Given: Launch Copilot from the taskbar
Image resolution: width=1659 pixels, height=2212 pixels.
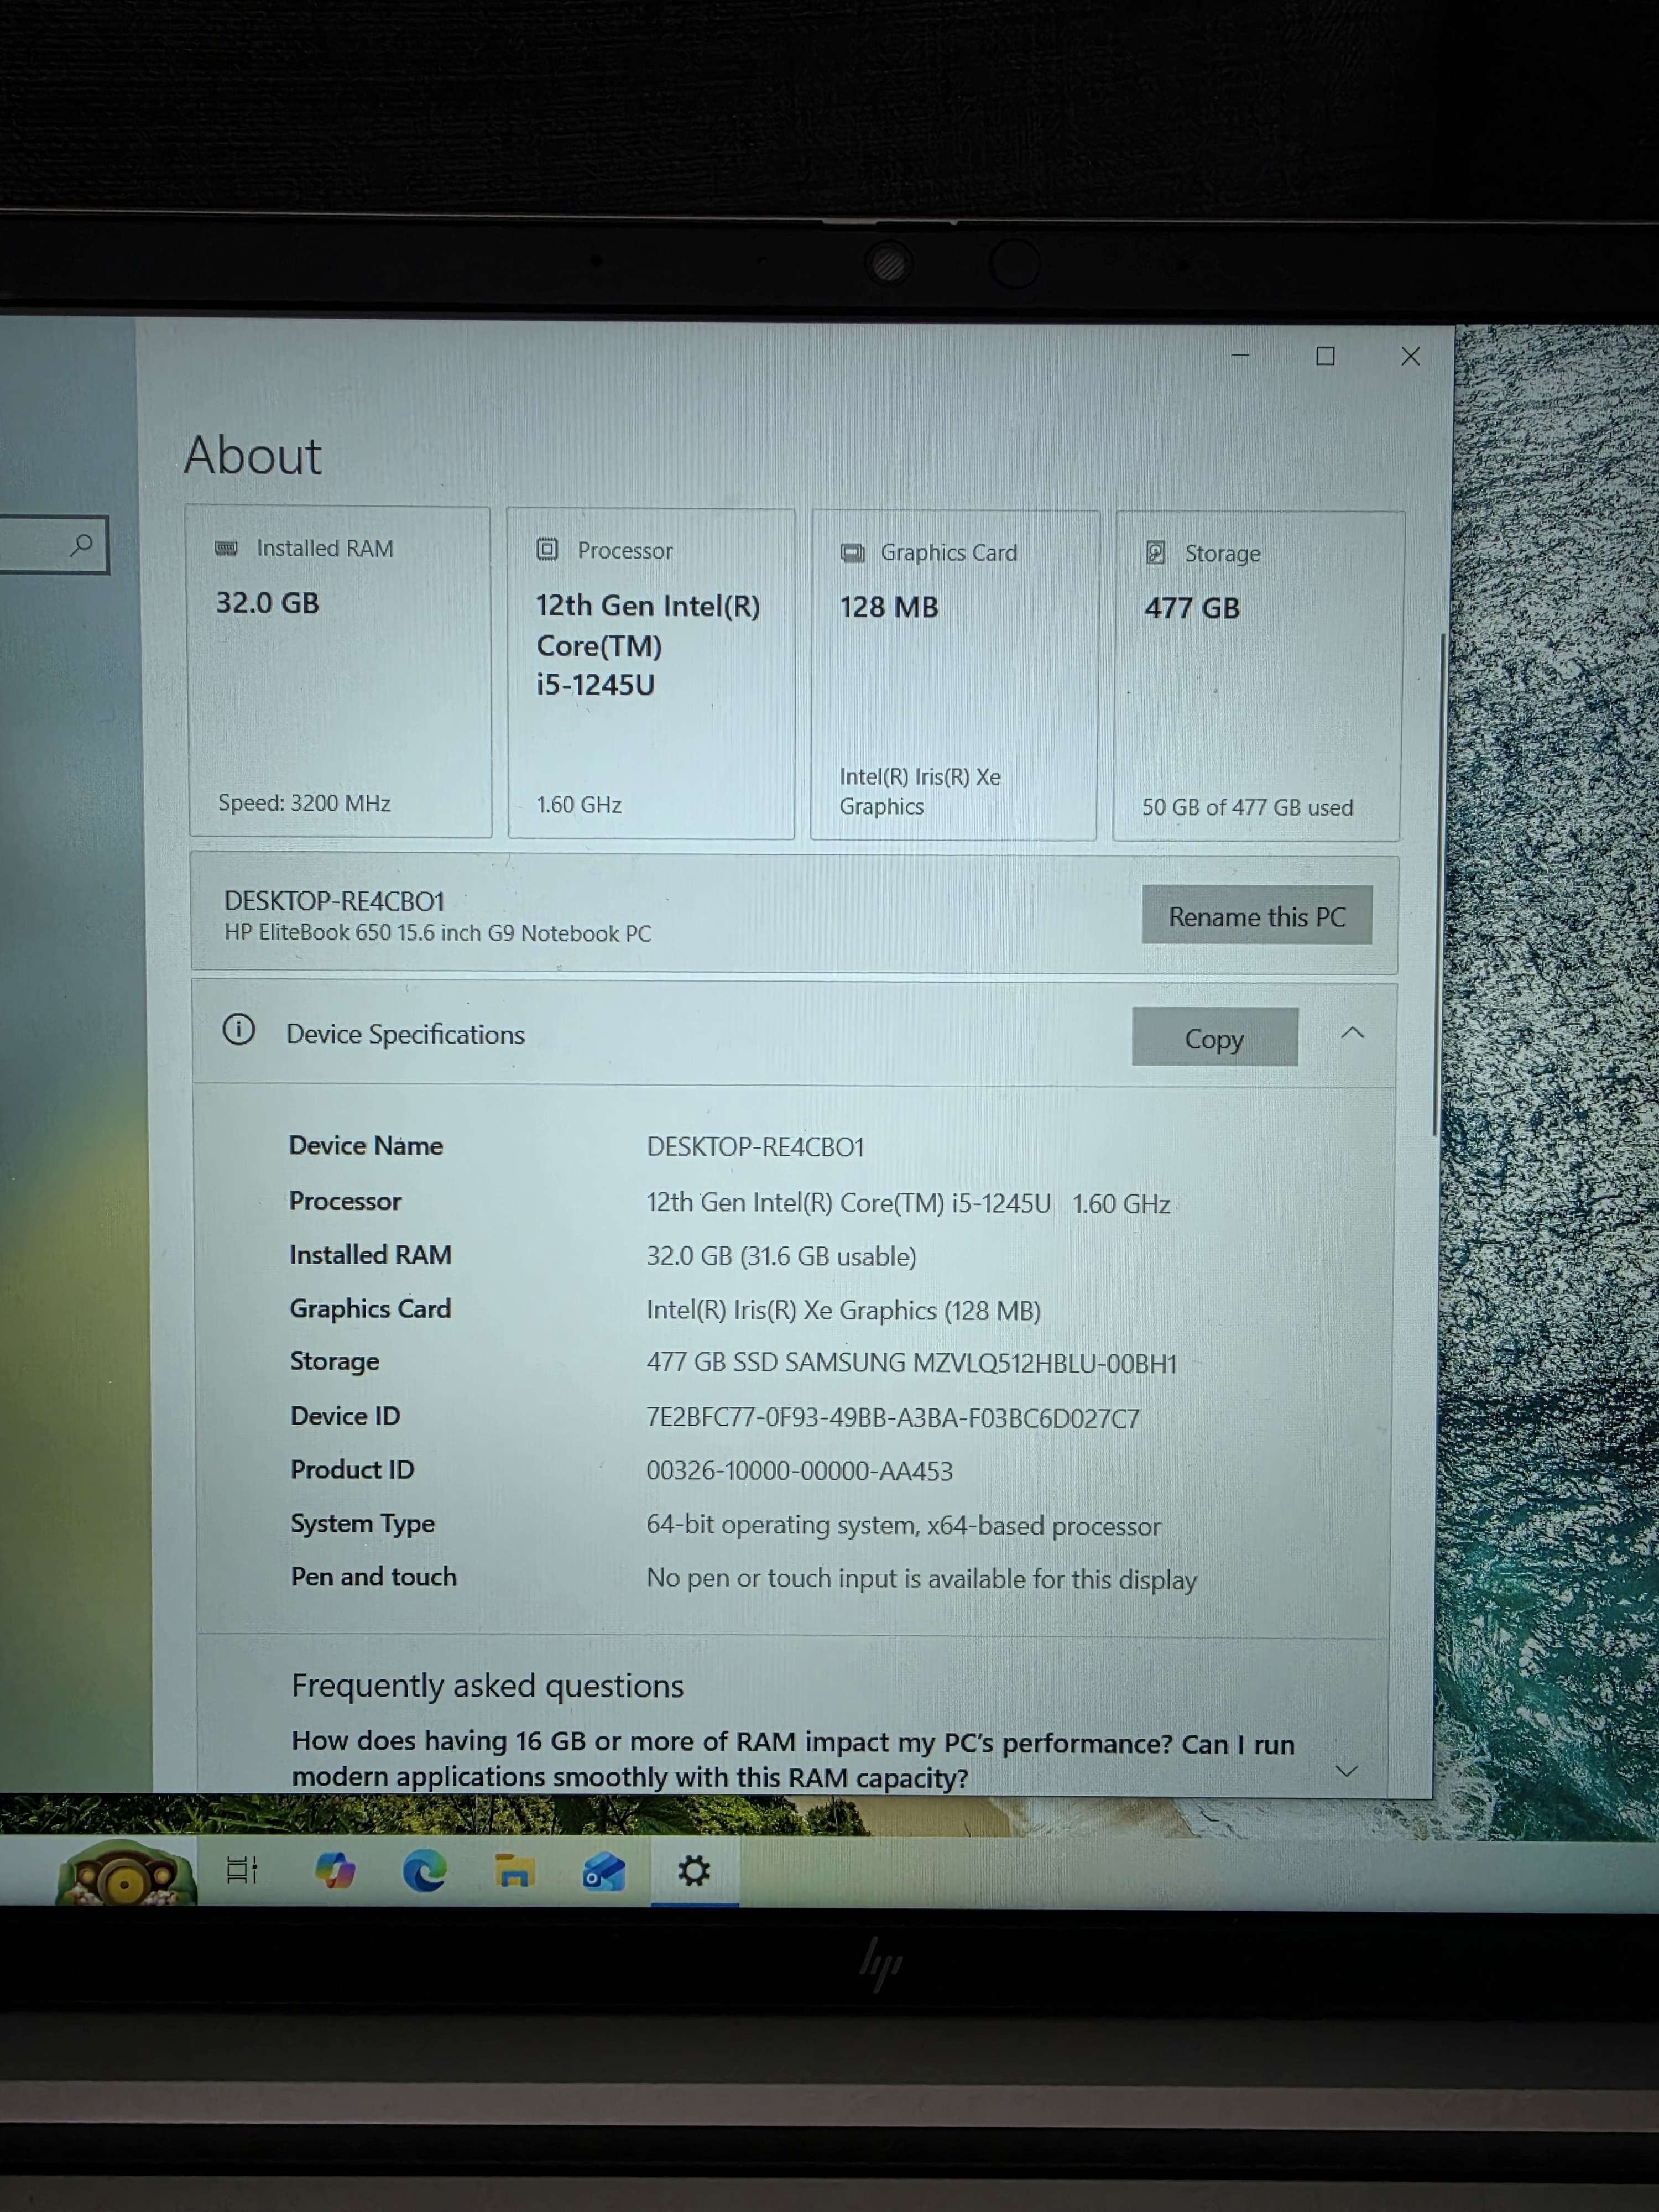Looking at the screenshot, I should (x=334, y=1870).
